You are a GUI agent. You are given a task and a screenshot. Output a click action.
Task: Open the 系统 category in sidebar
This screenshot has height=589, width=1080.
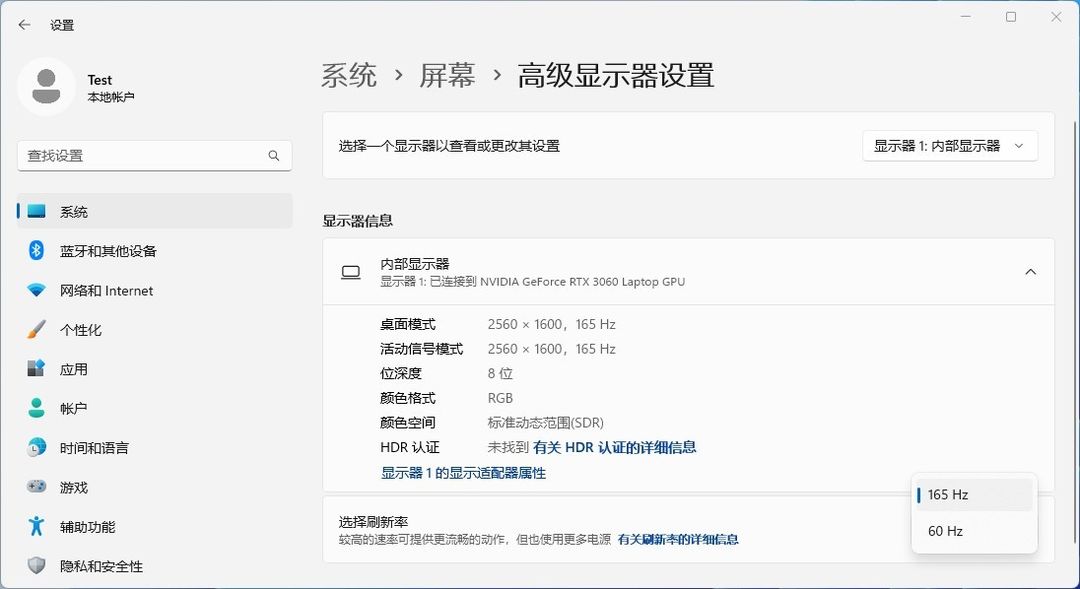click(155, 211)
